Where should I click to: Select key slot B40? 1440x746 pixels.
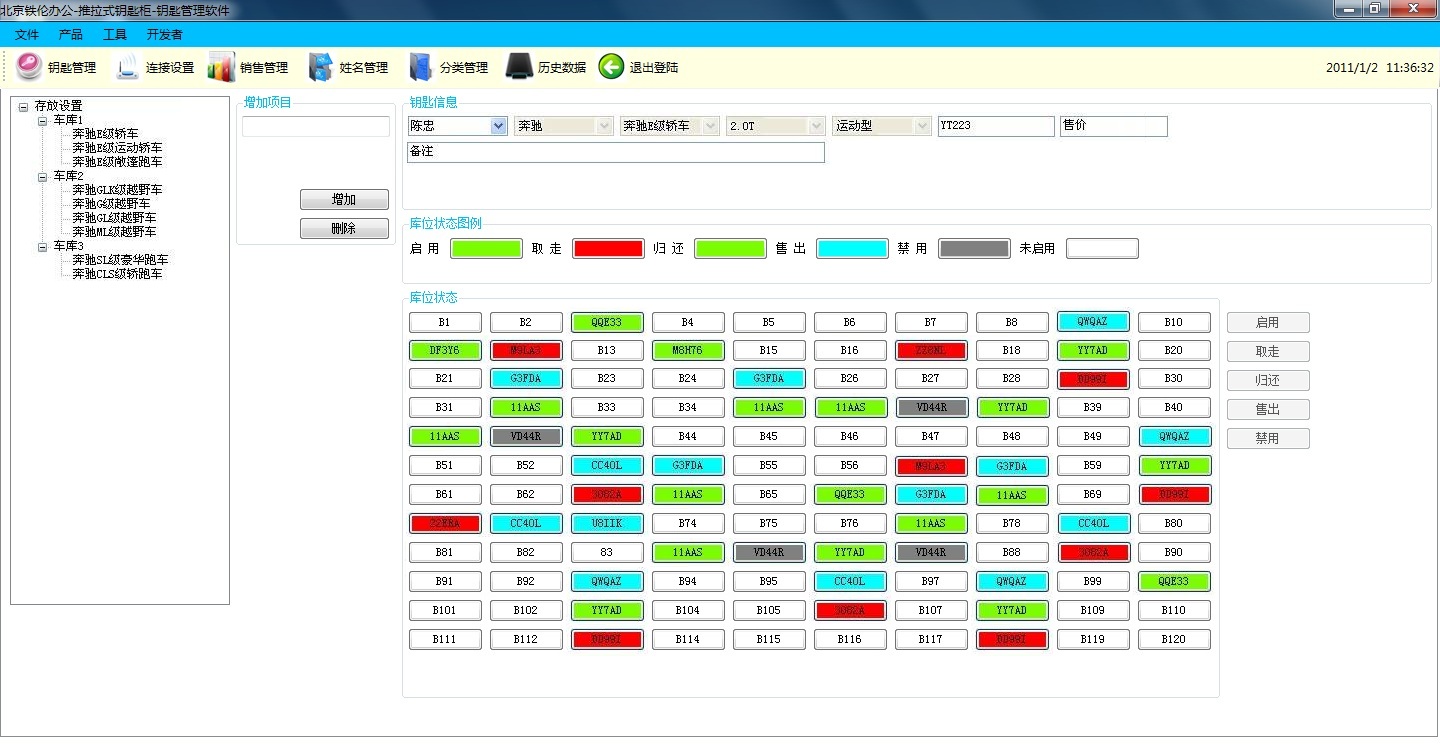coord(1174,408)
